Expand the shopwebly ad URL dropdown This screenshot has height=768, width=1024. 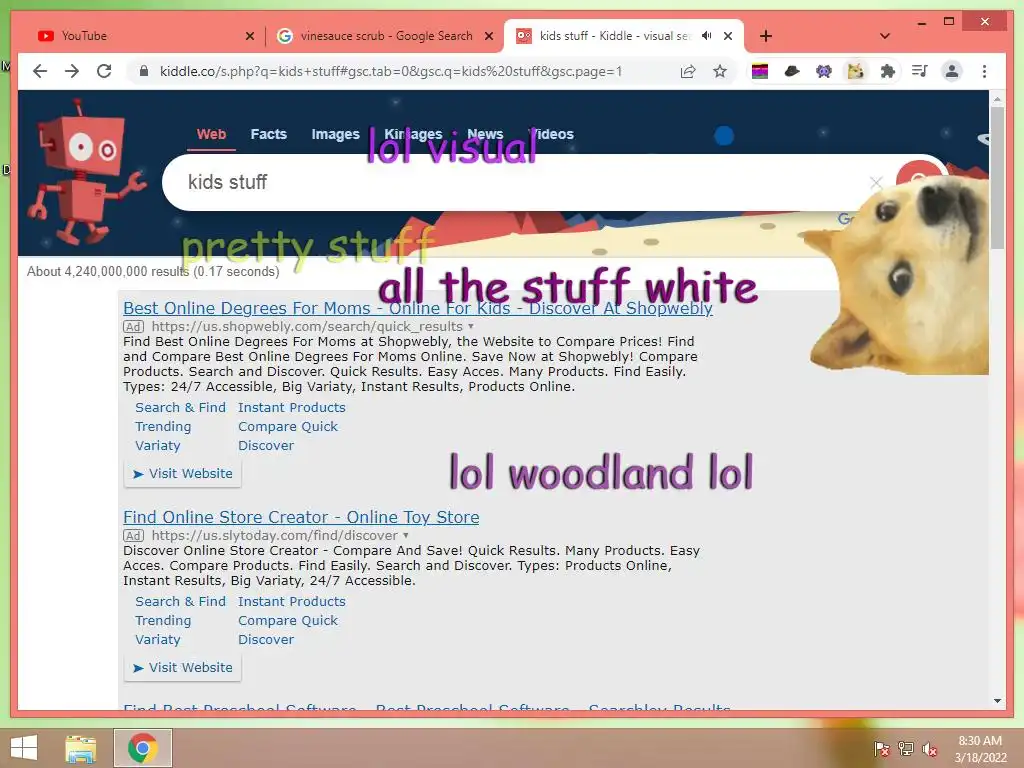[x=471, y=326]
